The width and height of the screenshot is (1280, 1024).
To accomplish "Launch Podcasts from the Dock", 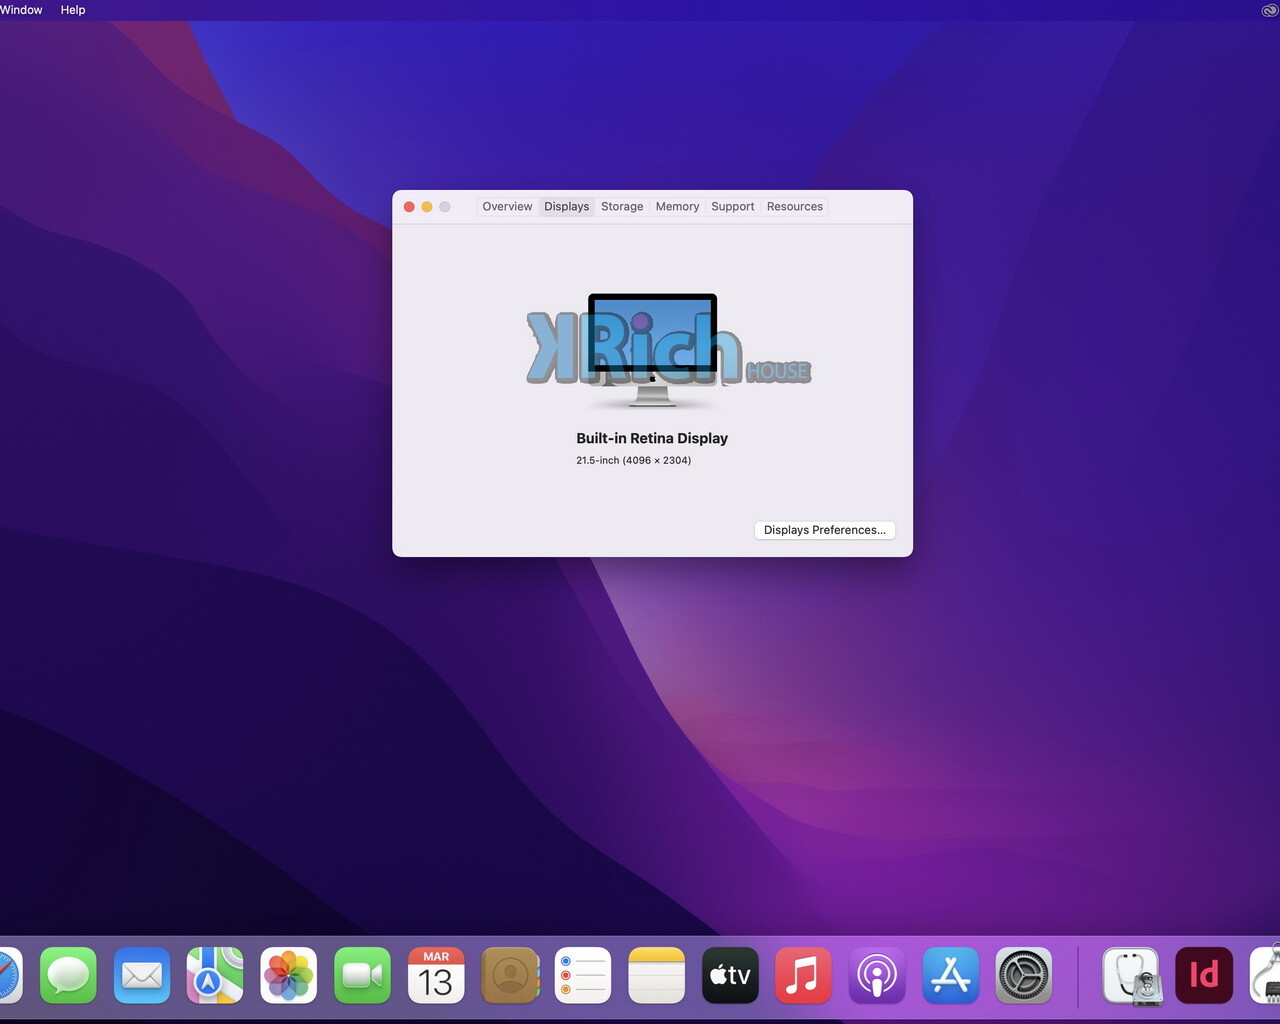I will pyautogui.click(x=877, y=975).
